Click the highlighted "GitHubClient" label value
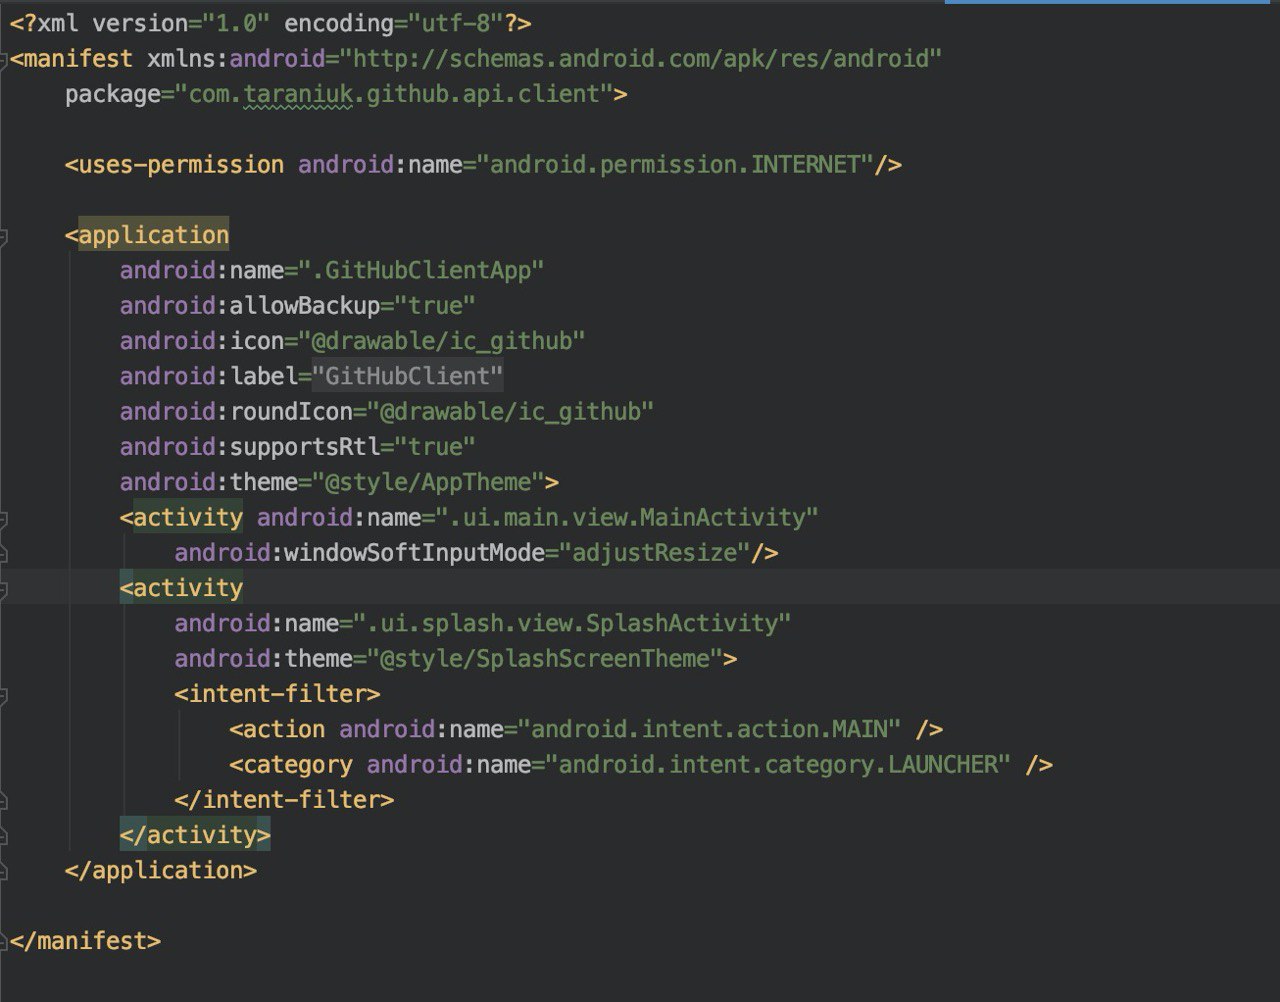 point(407,376)
